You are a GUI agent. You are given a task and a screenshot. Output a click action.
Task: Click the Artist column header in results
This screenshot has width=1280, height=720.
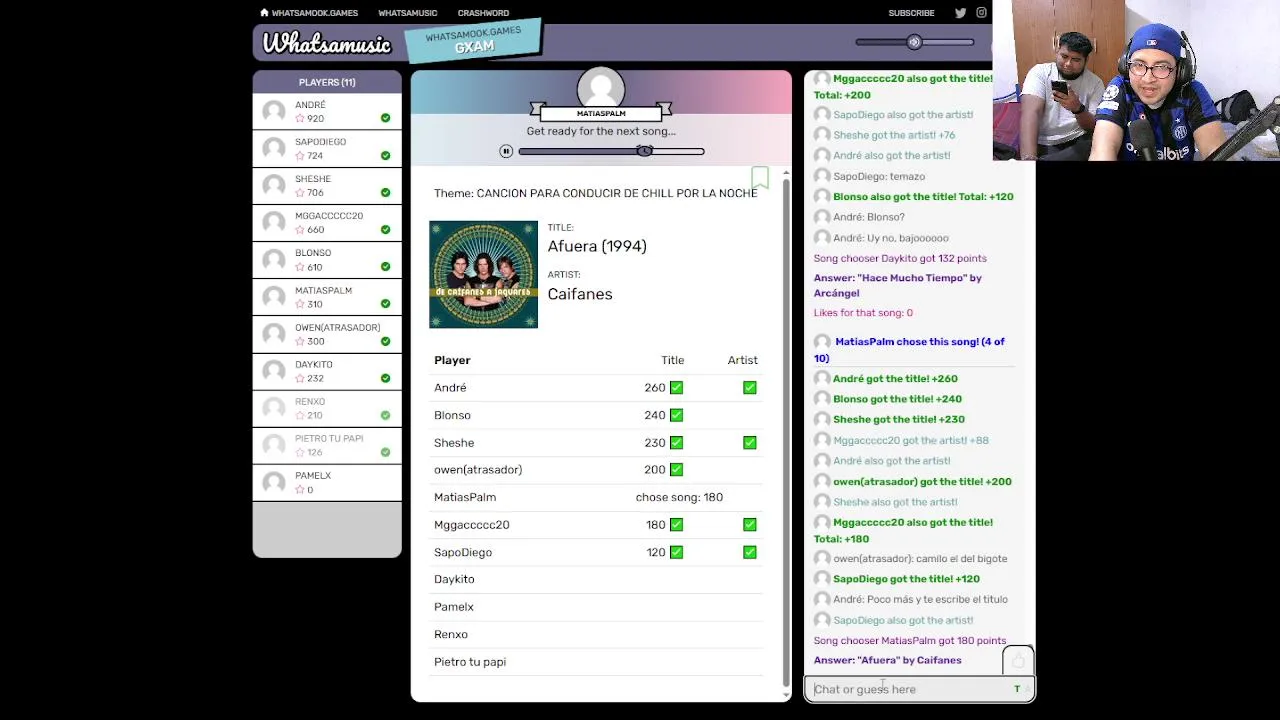point(742,360)
